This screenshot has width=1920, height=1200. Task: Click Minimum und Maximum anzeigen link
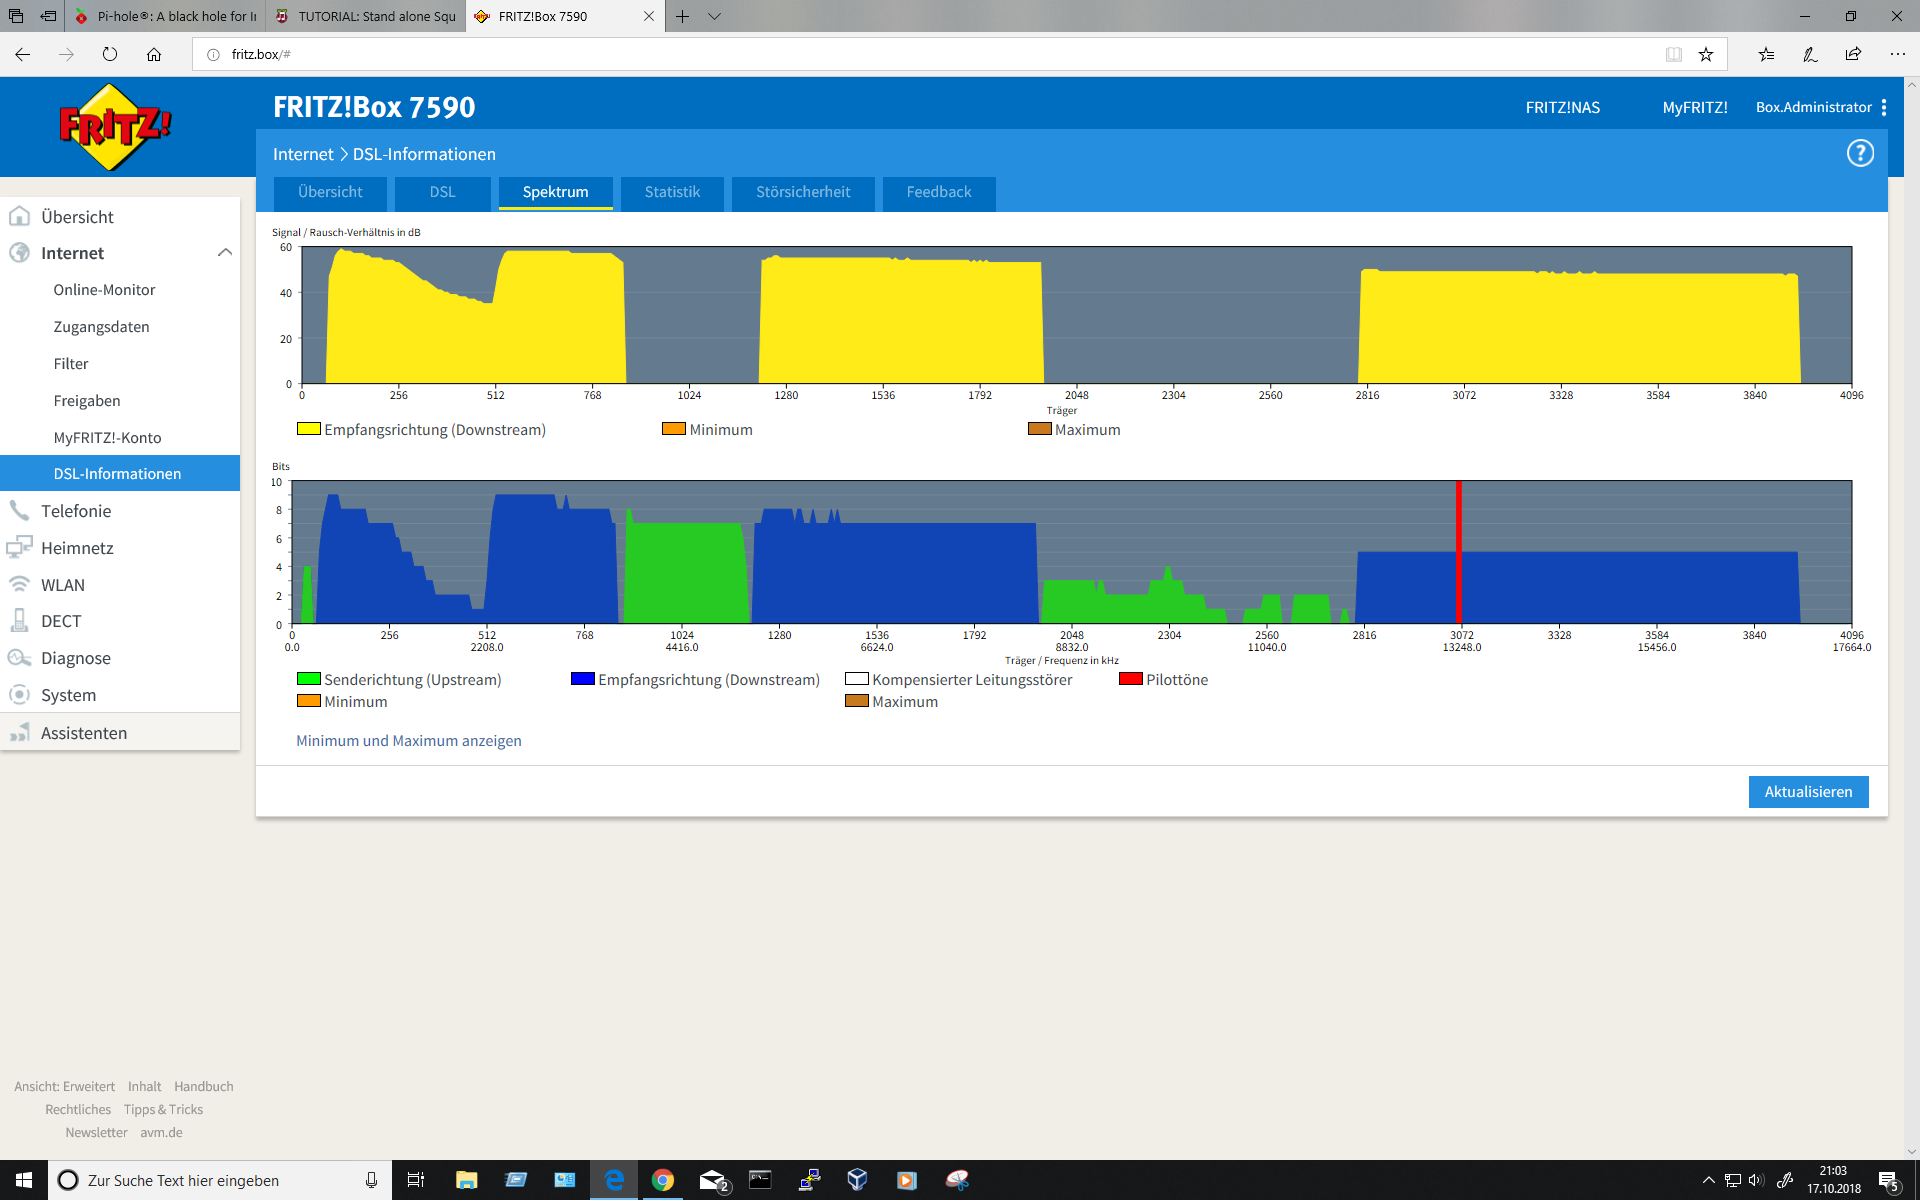point(408,741)
